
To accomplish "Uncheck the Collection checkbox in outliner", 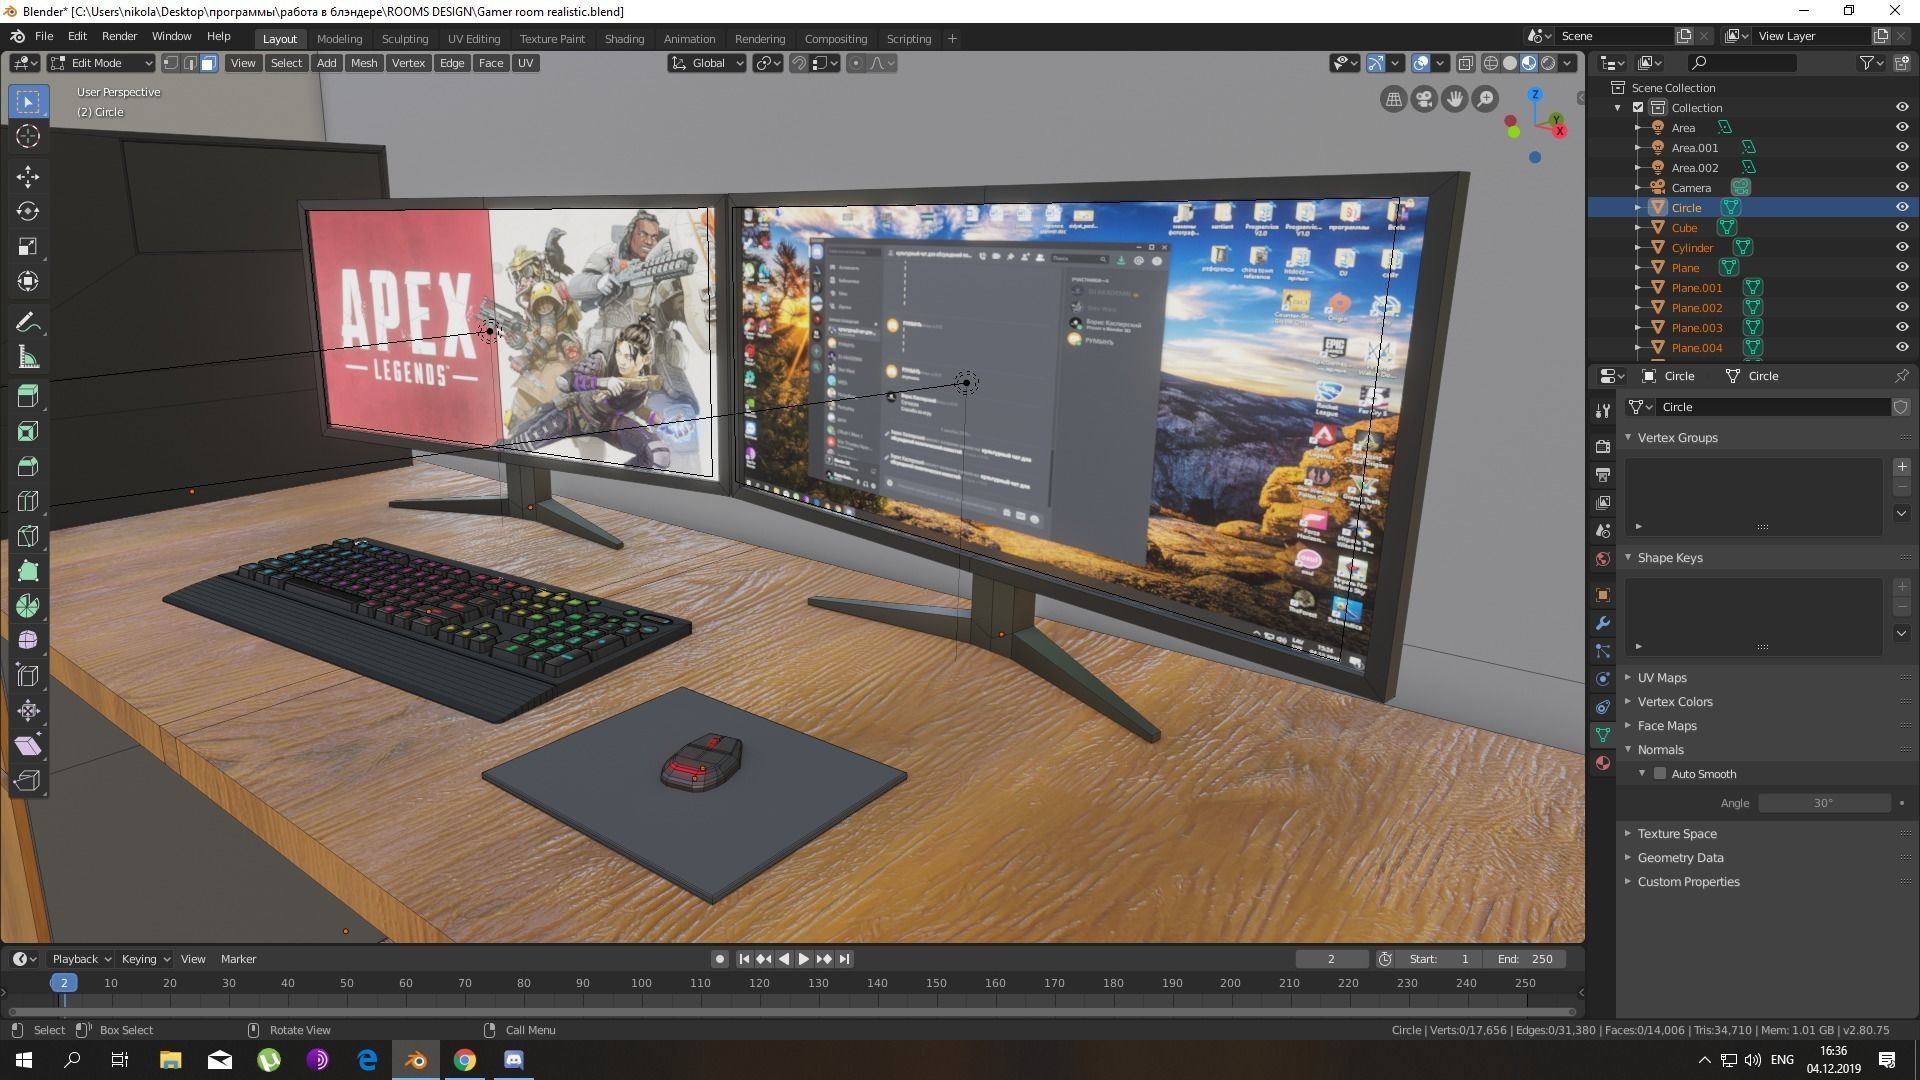I will click(1638, 107).
